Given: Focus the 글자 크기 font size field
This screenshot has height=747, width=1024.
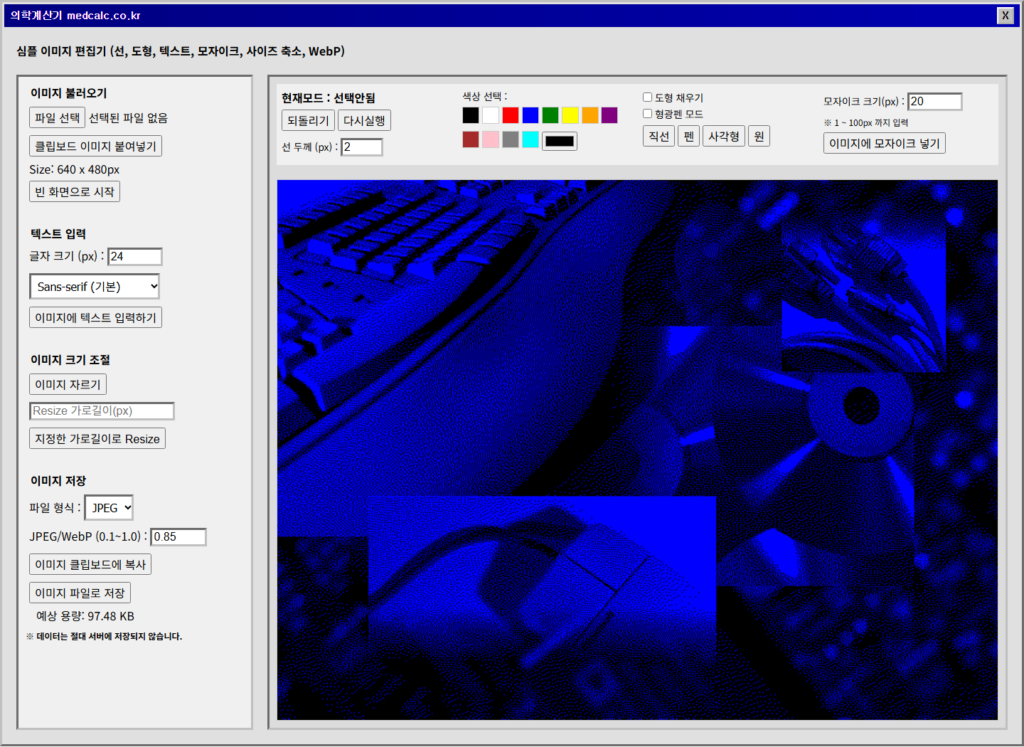Looking at the screenshot, I should [135, 257].
